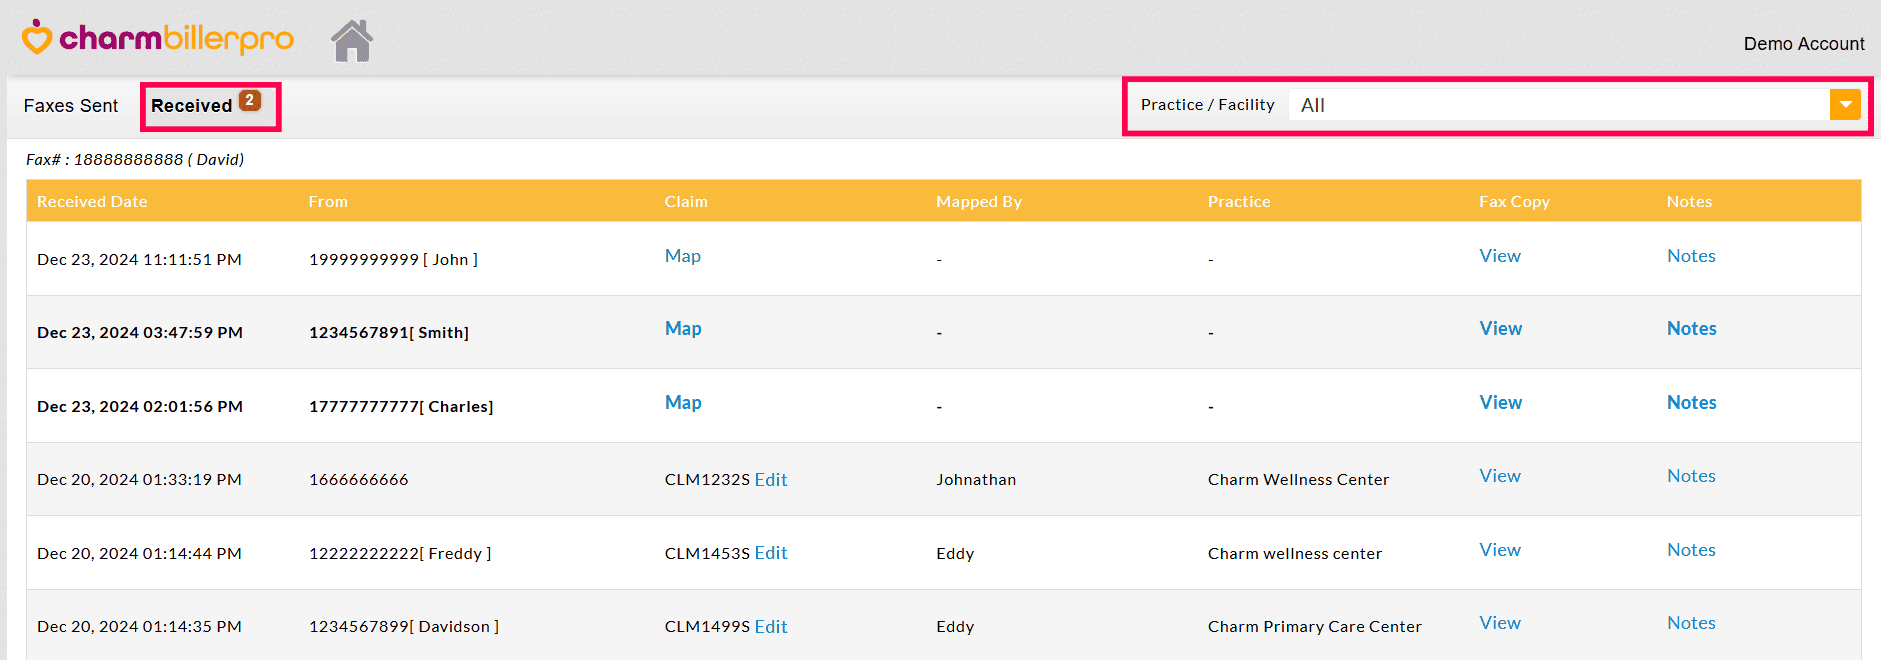Open Notes for the fax from Freddy
Screen dimensions: 1881x660
1691,550
